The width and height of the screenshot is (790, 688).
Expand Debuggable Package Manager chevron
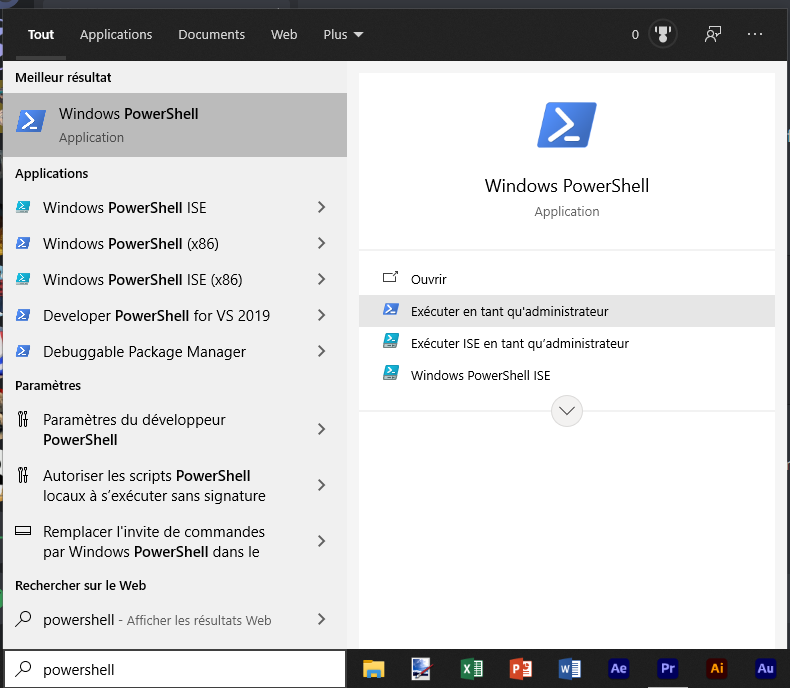coord(321,352)
